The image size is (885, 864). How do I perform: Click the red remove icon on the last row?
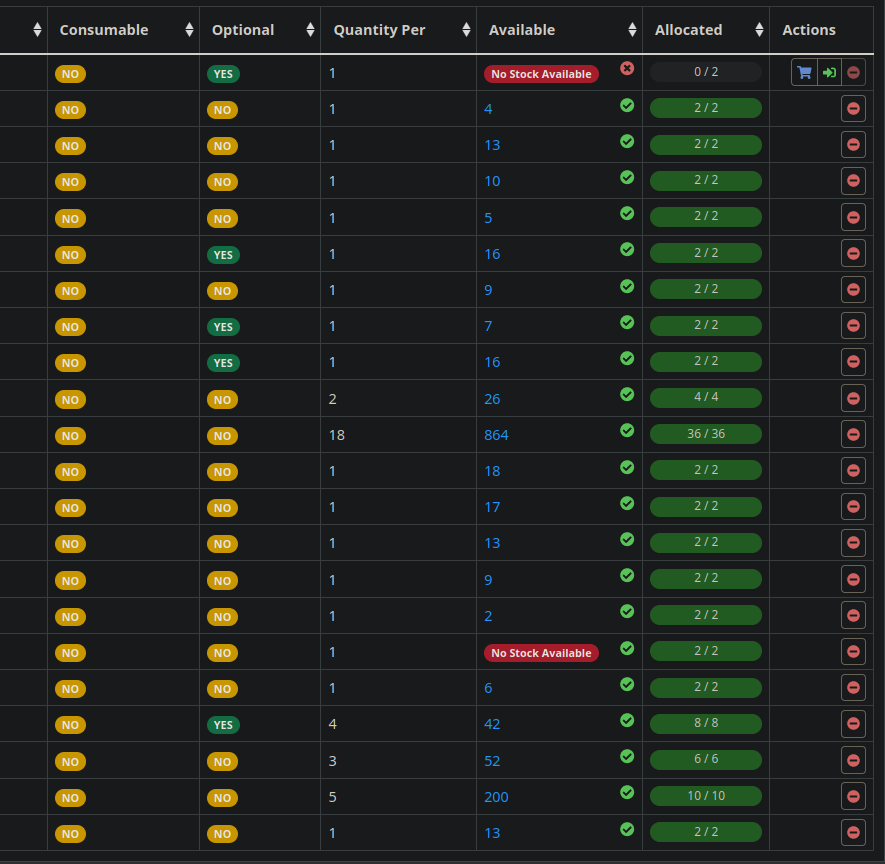[x=854, y=832]
